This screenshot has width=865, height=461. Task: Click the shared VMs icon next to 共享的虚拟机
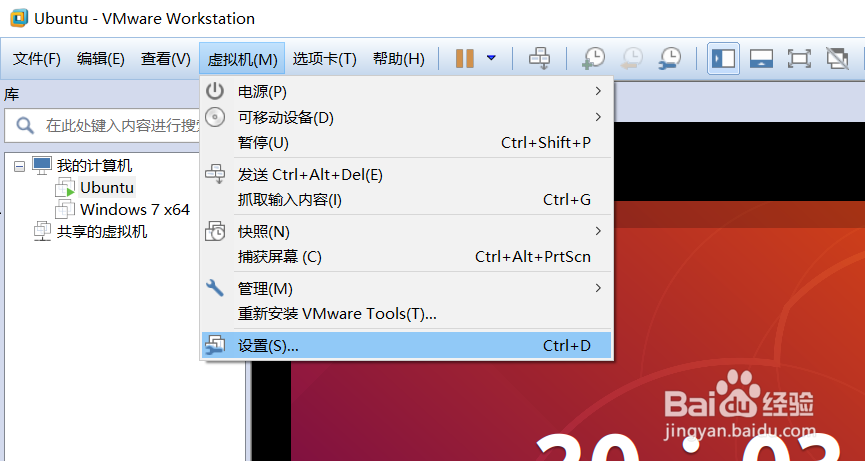pos(42,232)
